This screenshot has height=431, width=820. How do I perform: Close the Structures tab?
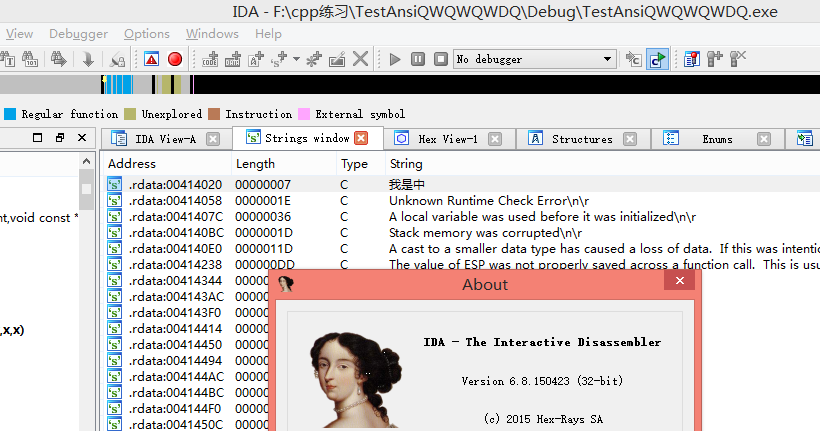[x=630, y=139]
